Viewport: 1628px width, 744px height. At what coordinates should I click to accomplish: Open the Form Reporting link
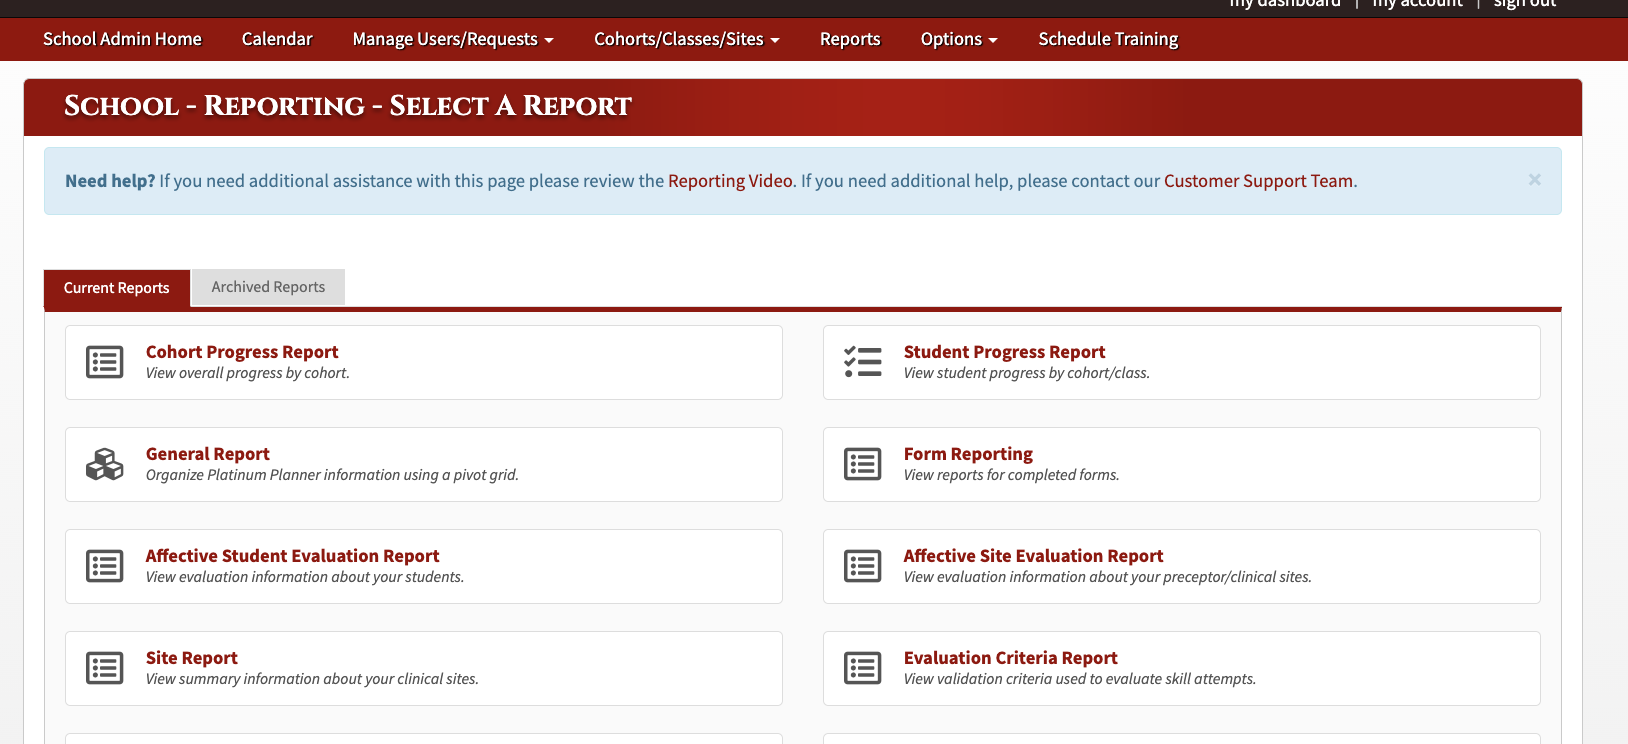coord(968,454)
